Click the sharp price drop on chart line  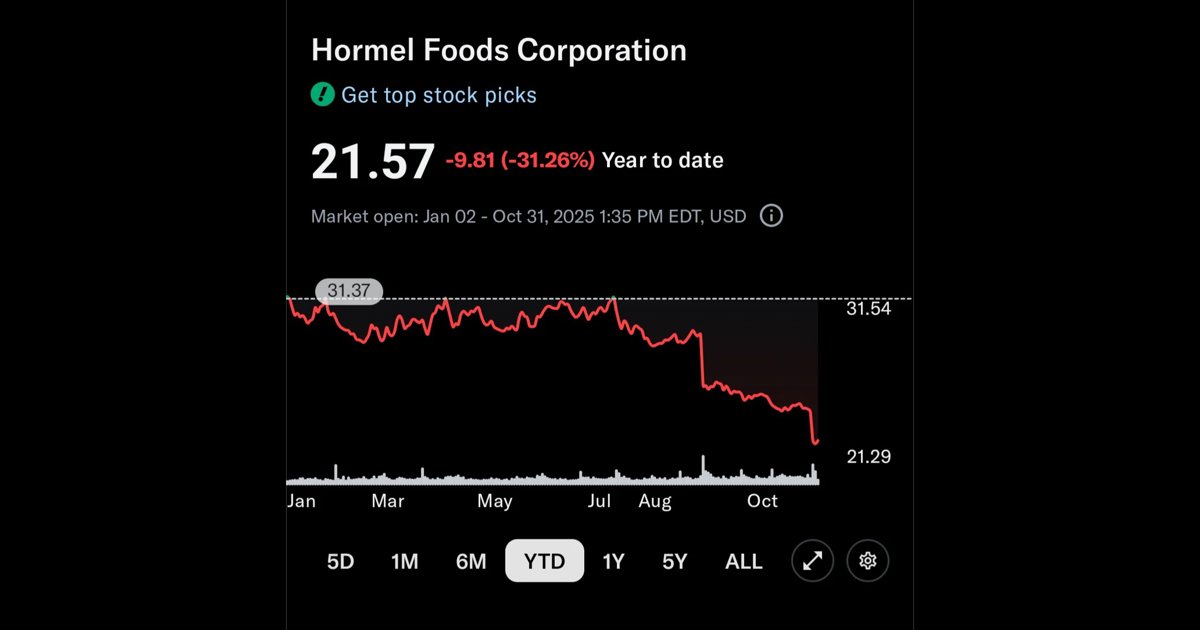[703, 360]
